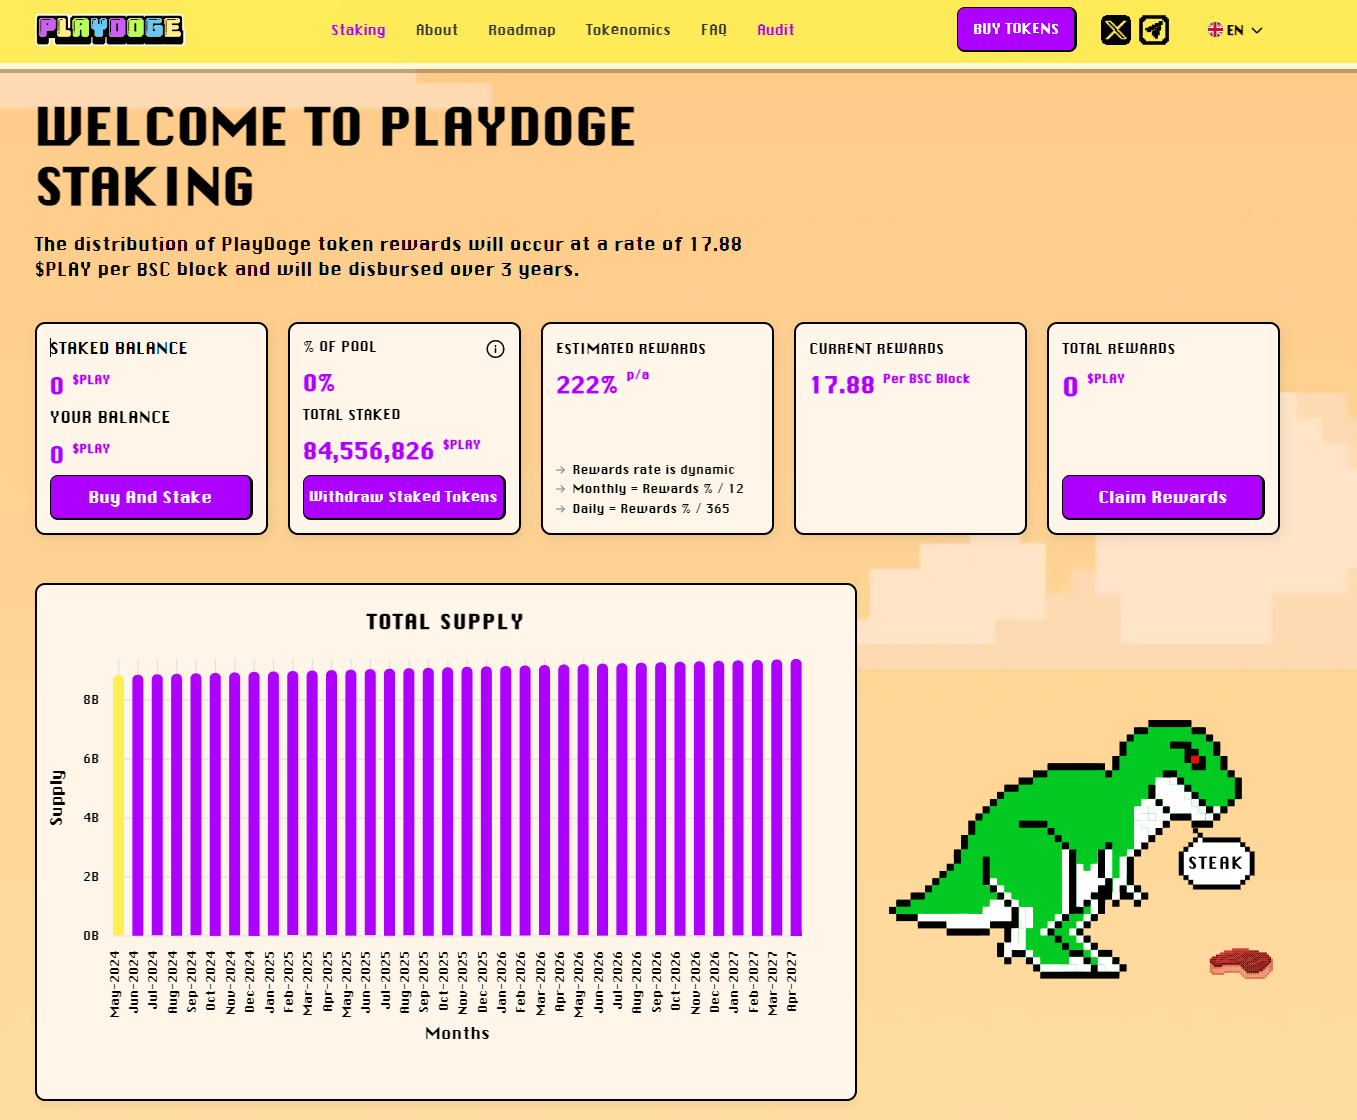Click 'Rewards rate is dynamic' text

(653, 470)
